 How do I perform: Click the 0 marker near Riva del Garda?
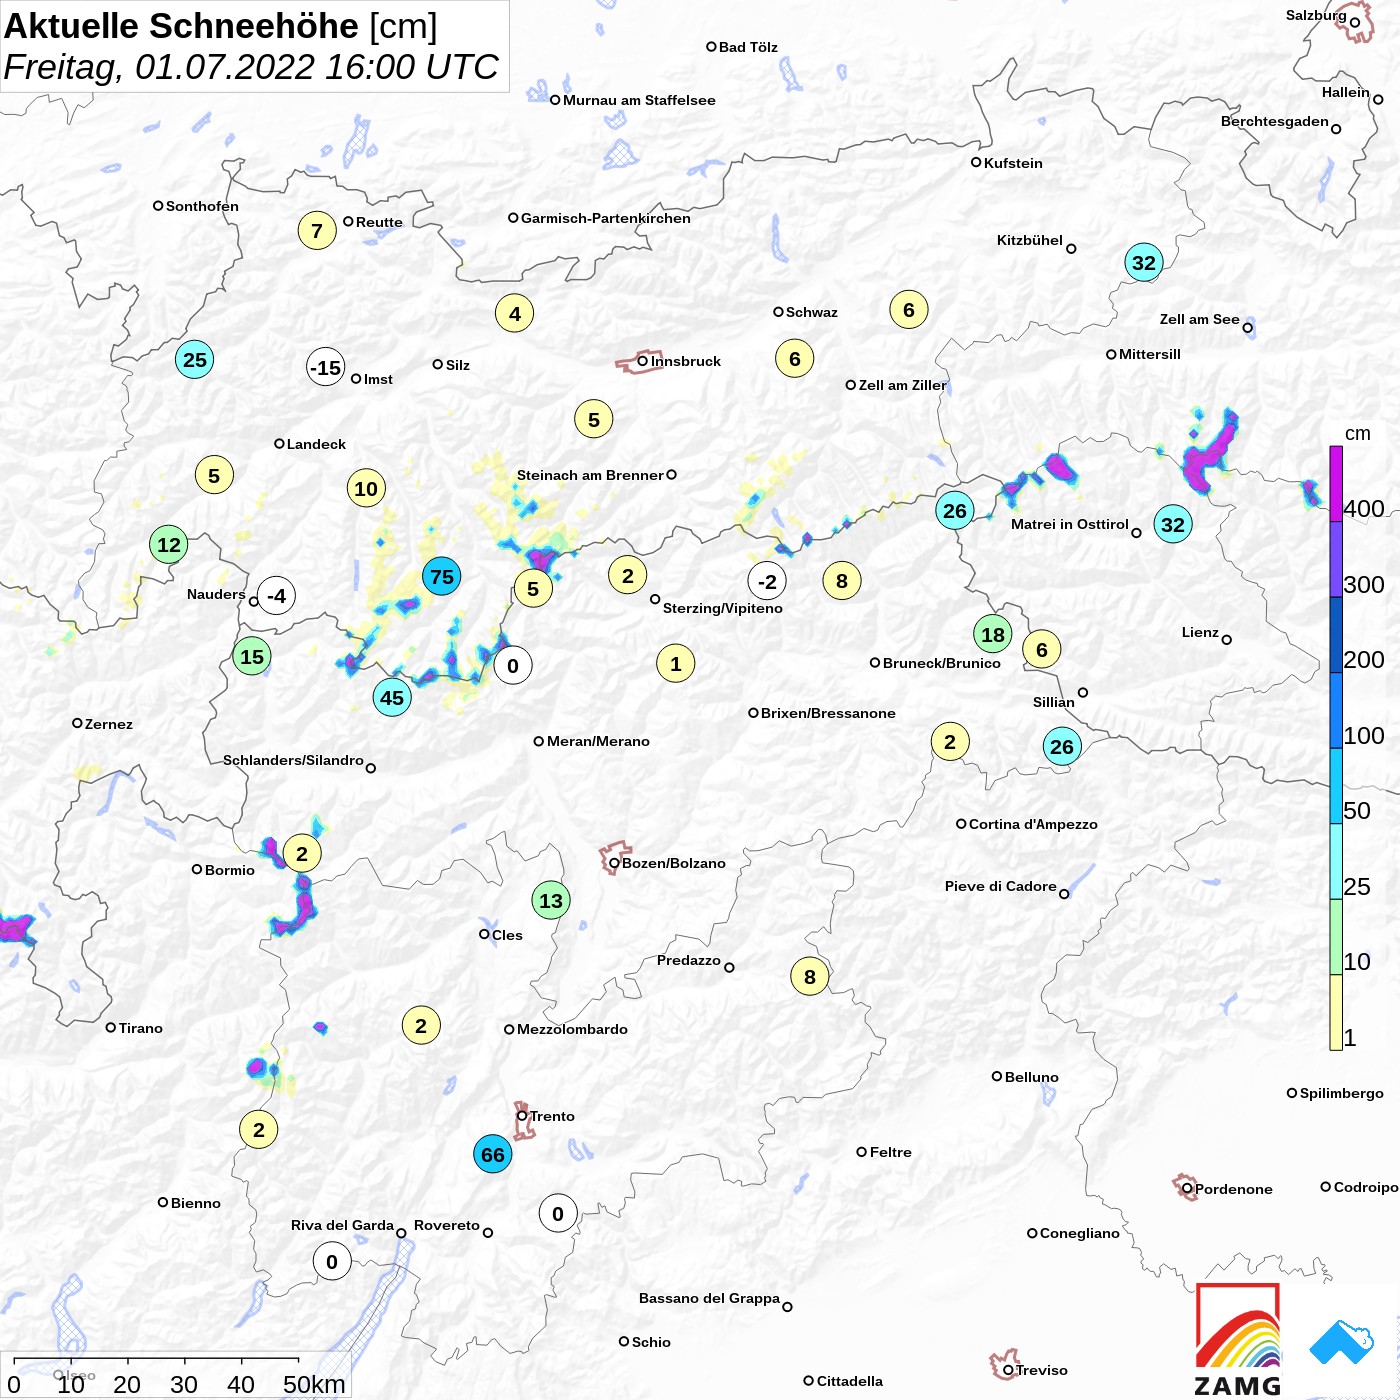332,1262
